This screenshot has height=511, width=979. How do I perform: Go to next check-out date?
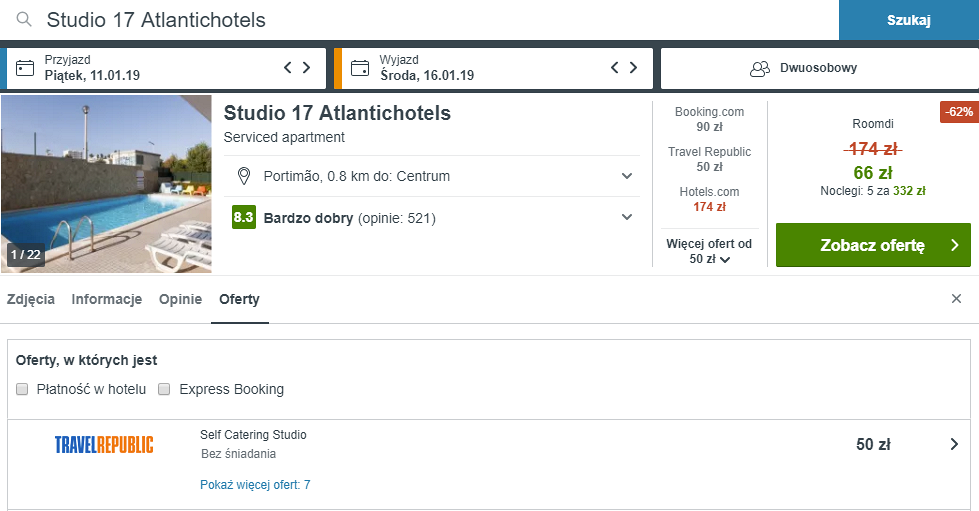click(x=633, y=67)
